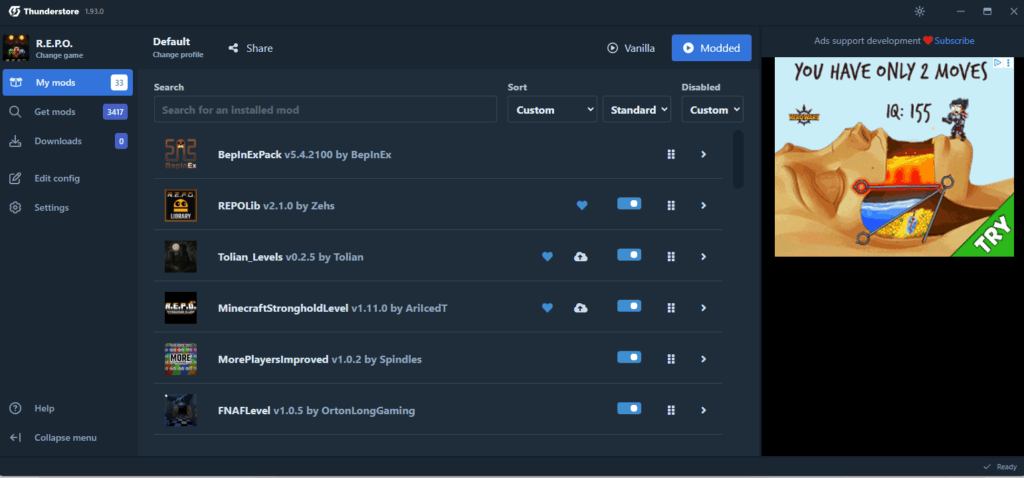Open Edit config in the sidebar
1024x478 pixels.
pyautogui.click(x=68, y=178)
